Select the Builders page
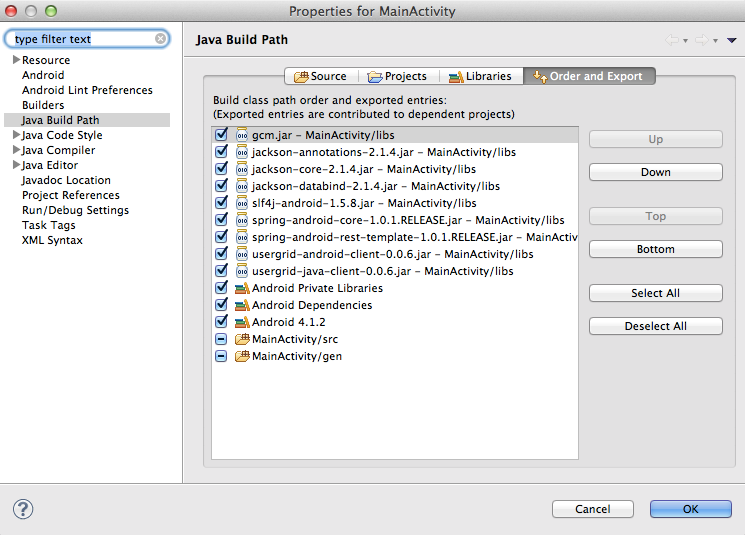The width and height of the screenshot is (745, 535). (43, 105)
